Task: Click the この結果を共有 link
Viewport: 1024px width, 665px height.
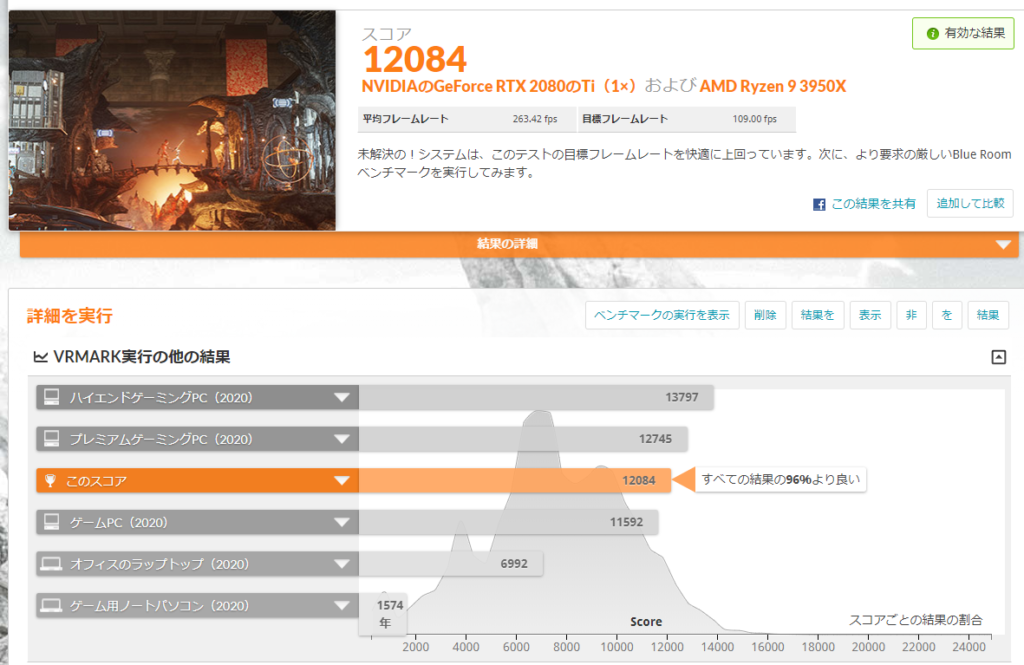Action: point(873,204)
